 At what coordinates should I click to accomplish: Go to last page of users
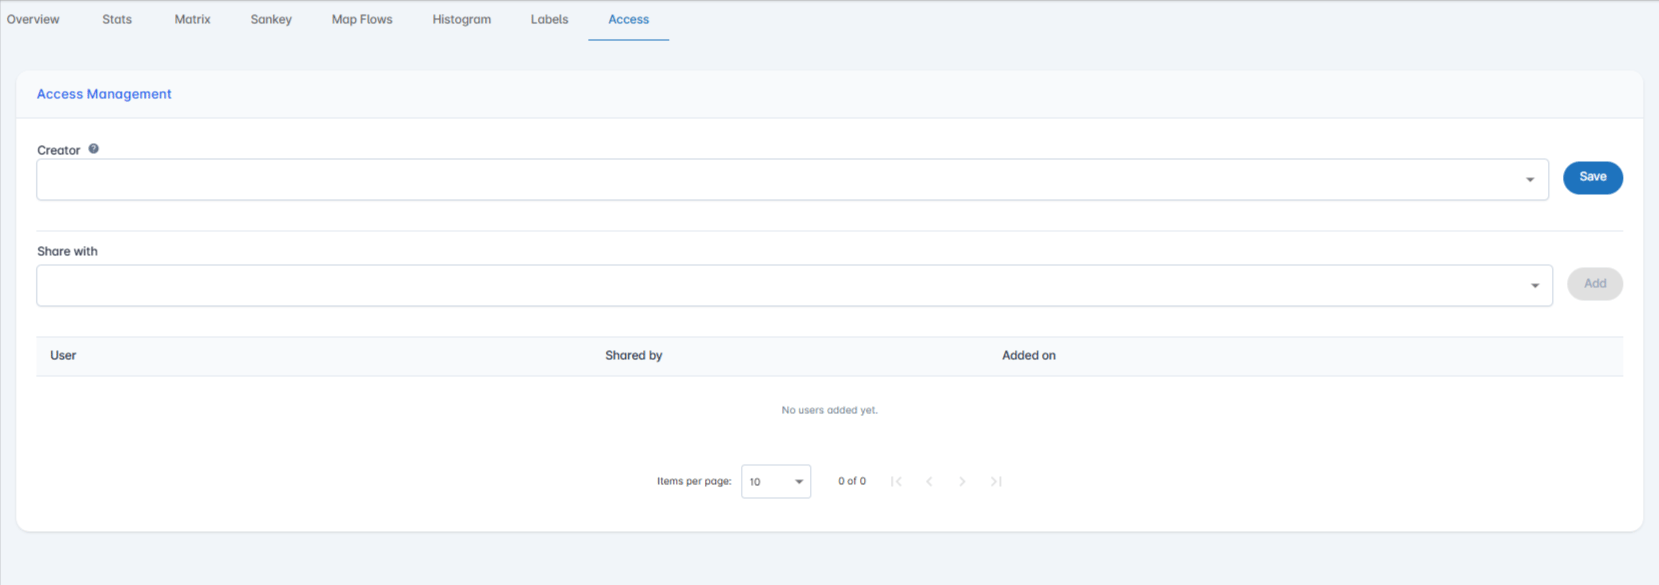[996, 481]
